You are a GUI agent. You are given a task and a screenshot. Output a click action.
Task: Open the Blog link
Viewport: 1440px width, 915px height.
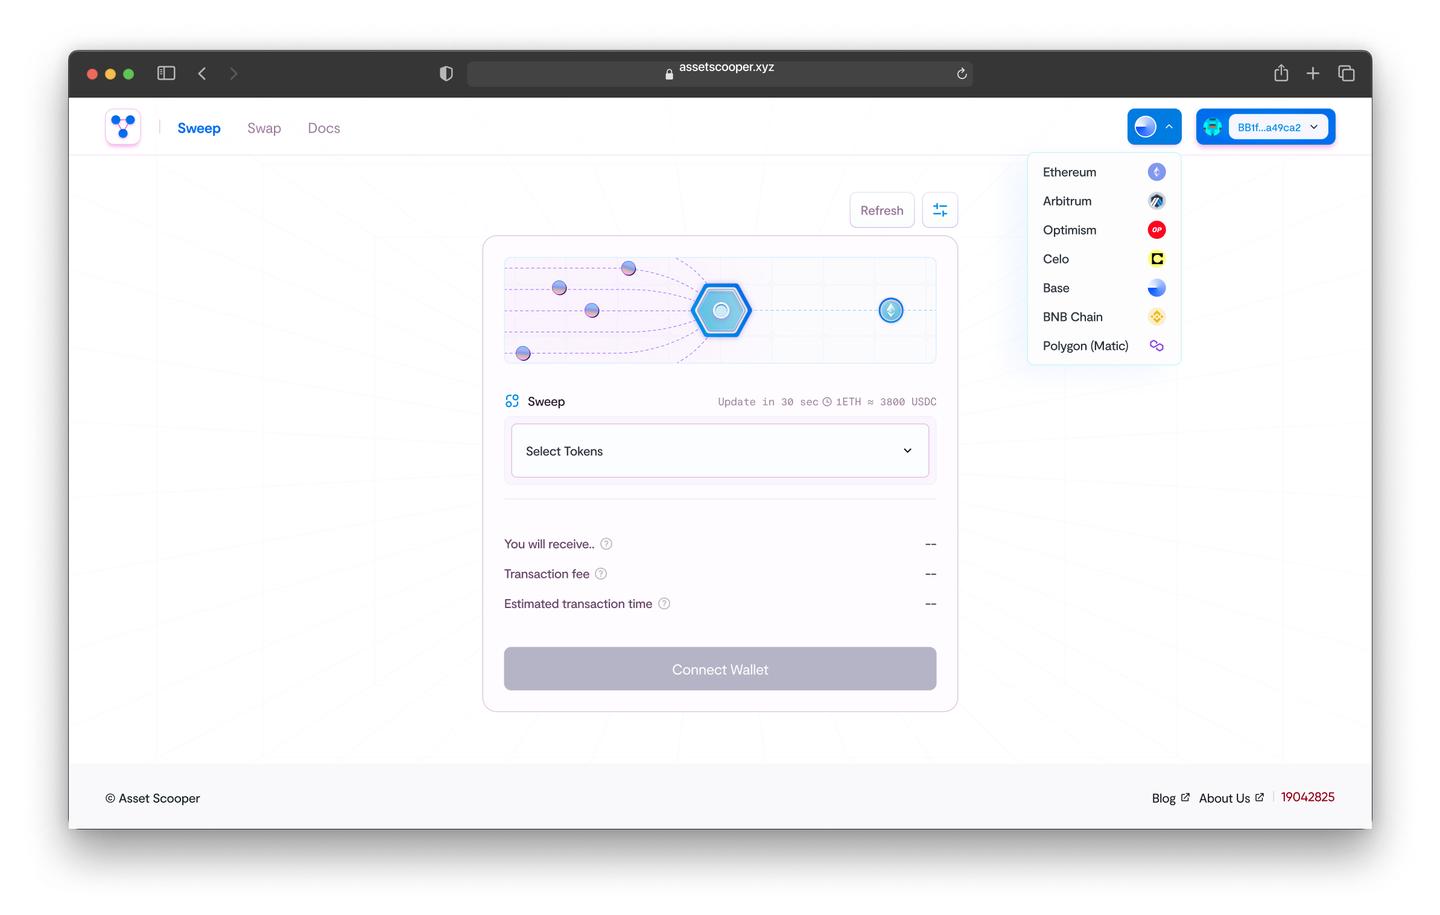(1170, 798)
